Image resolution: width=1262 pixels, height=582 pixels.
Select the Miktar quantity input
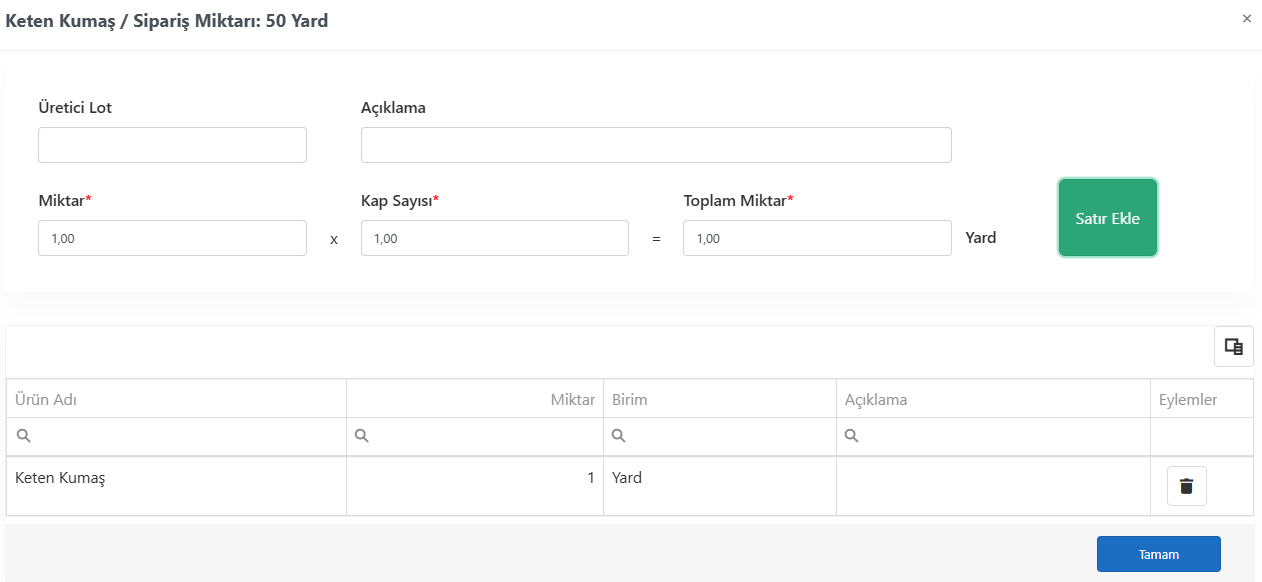pos(172,238)
